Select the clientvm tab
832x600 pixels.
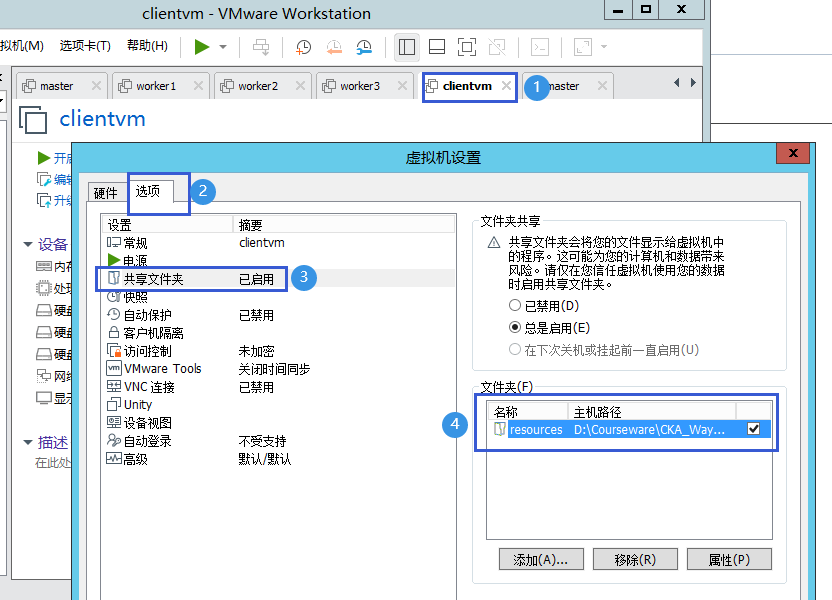pos(467,86)
